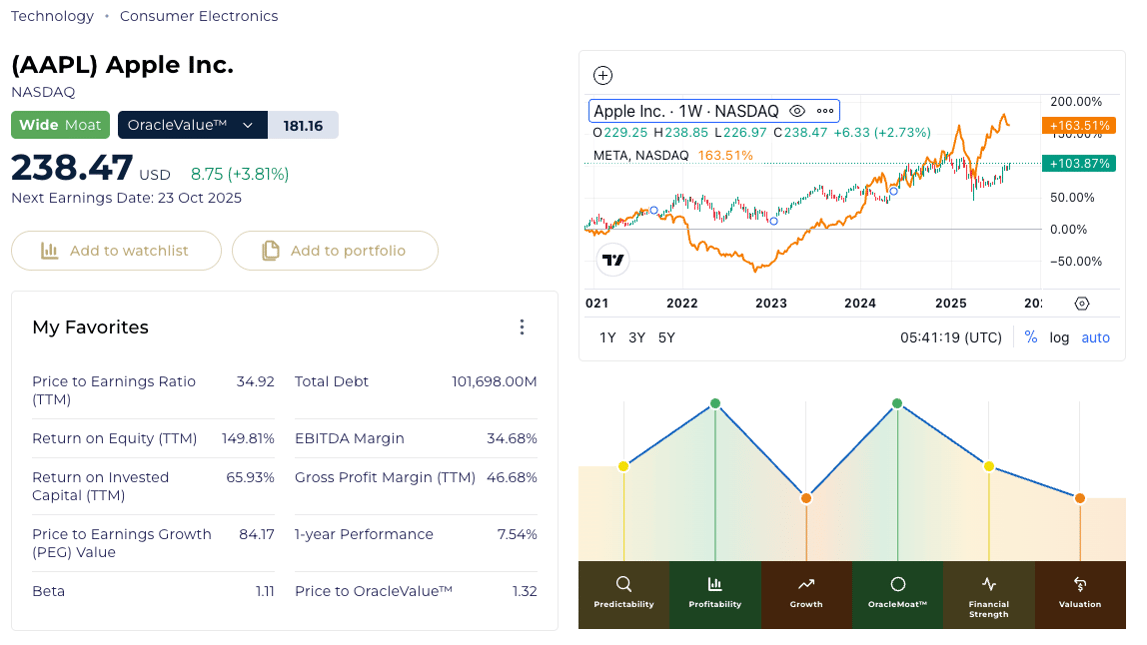The height and width of the screenshot is (645, 1147).
Task: Click the chart time 05:41:19 (UTC)
Action: [x=951, y=338]
